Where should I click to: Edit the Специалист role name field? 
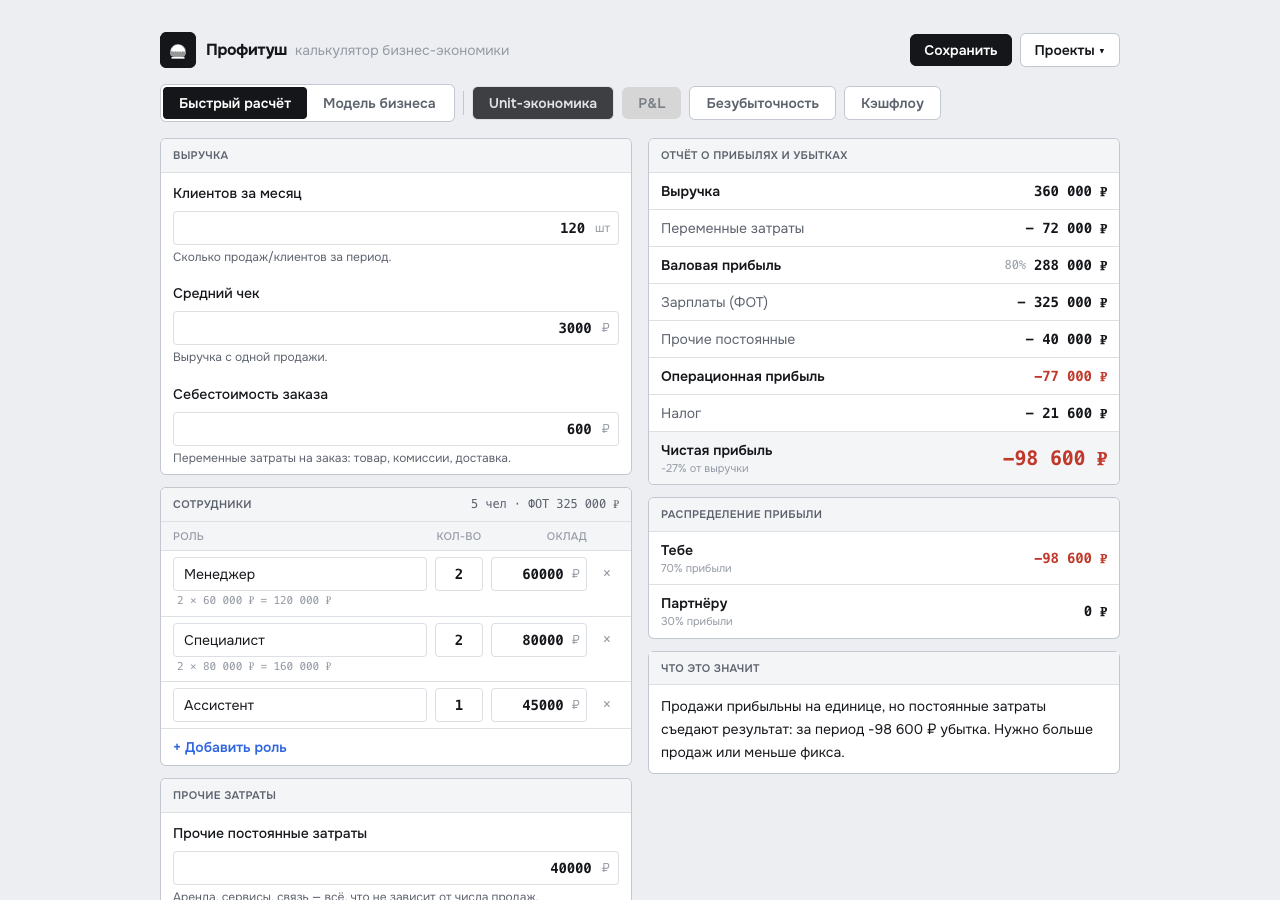(300, 640)
